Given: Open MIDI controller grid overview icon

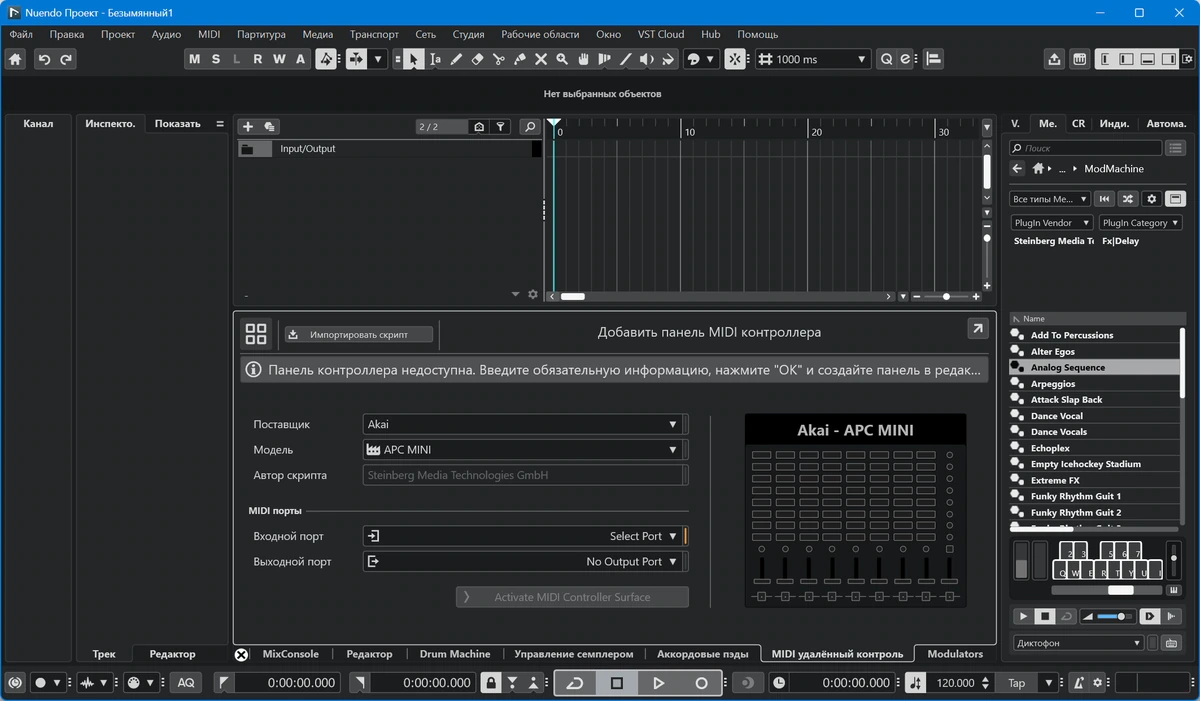Looking at the screenshot, I should coord(256,334).
